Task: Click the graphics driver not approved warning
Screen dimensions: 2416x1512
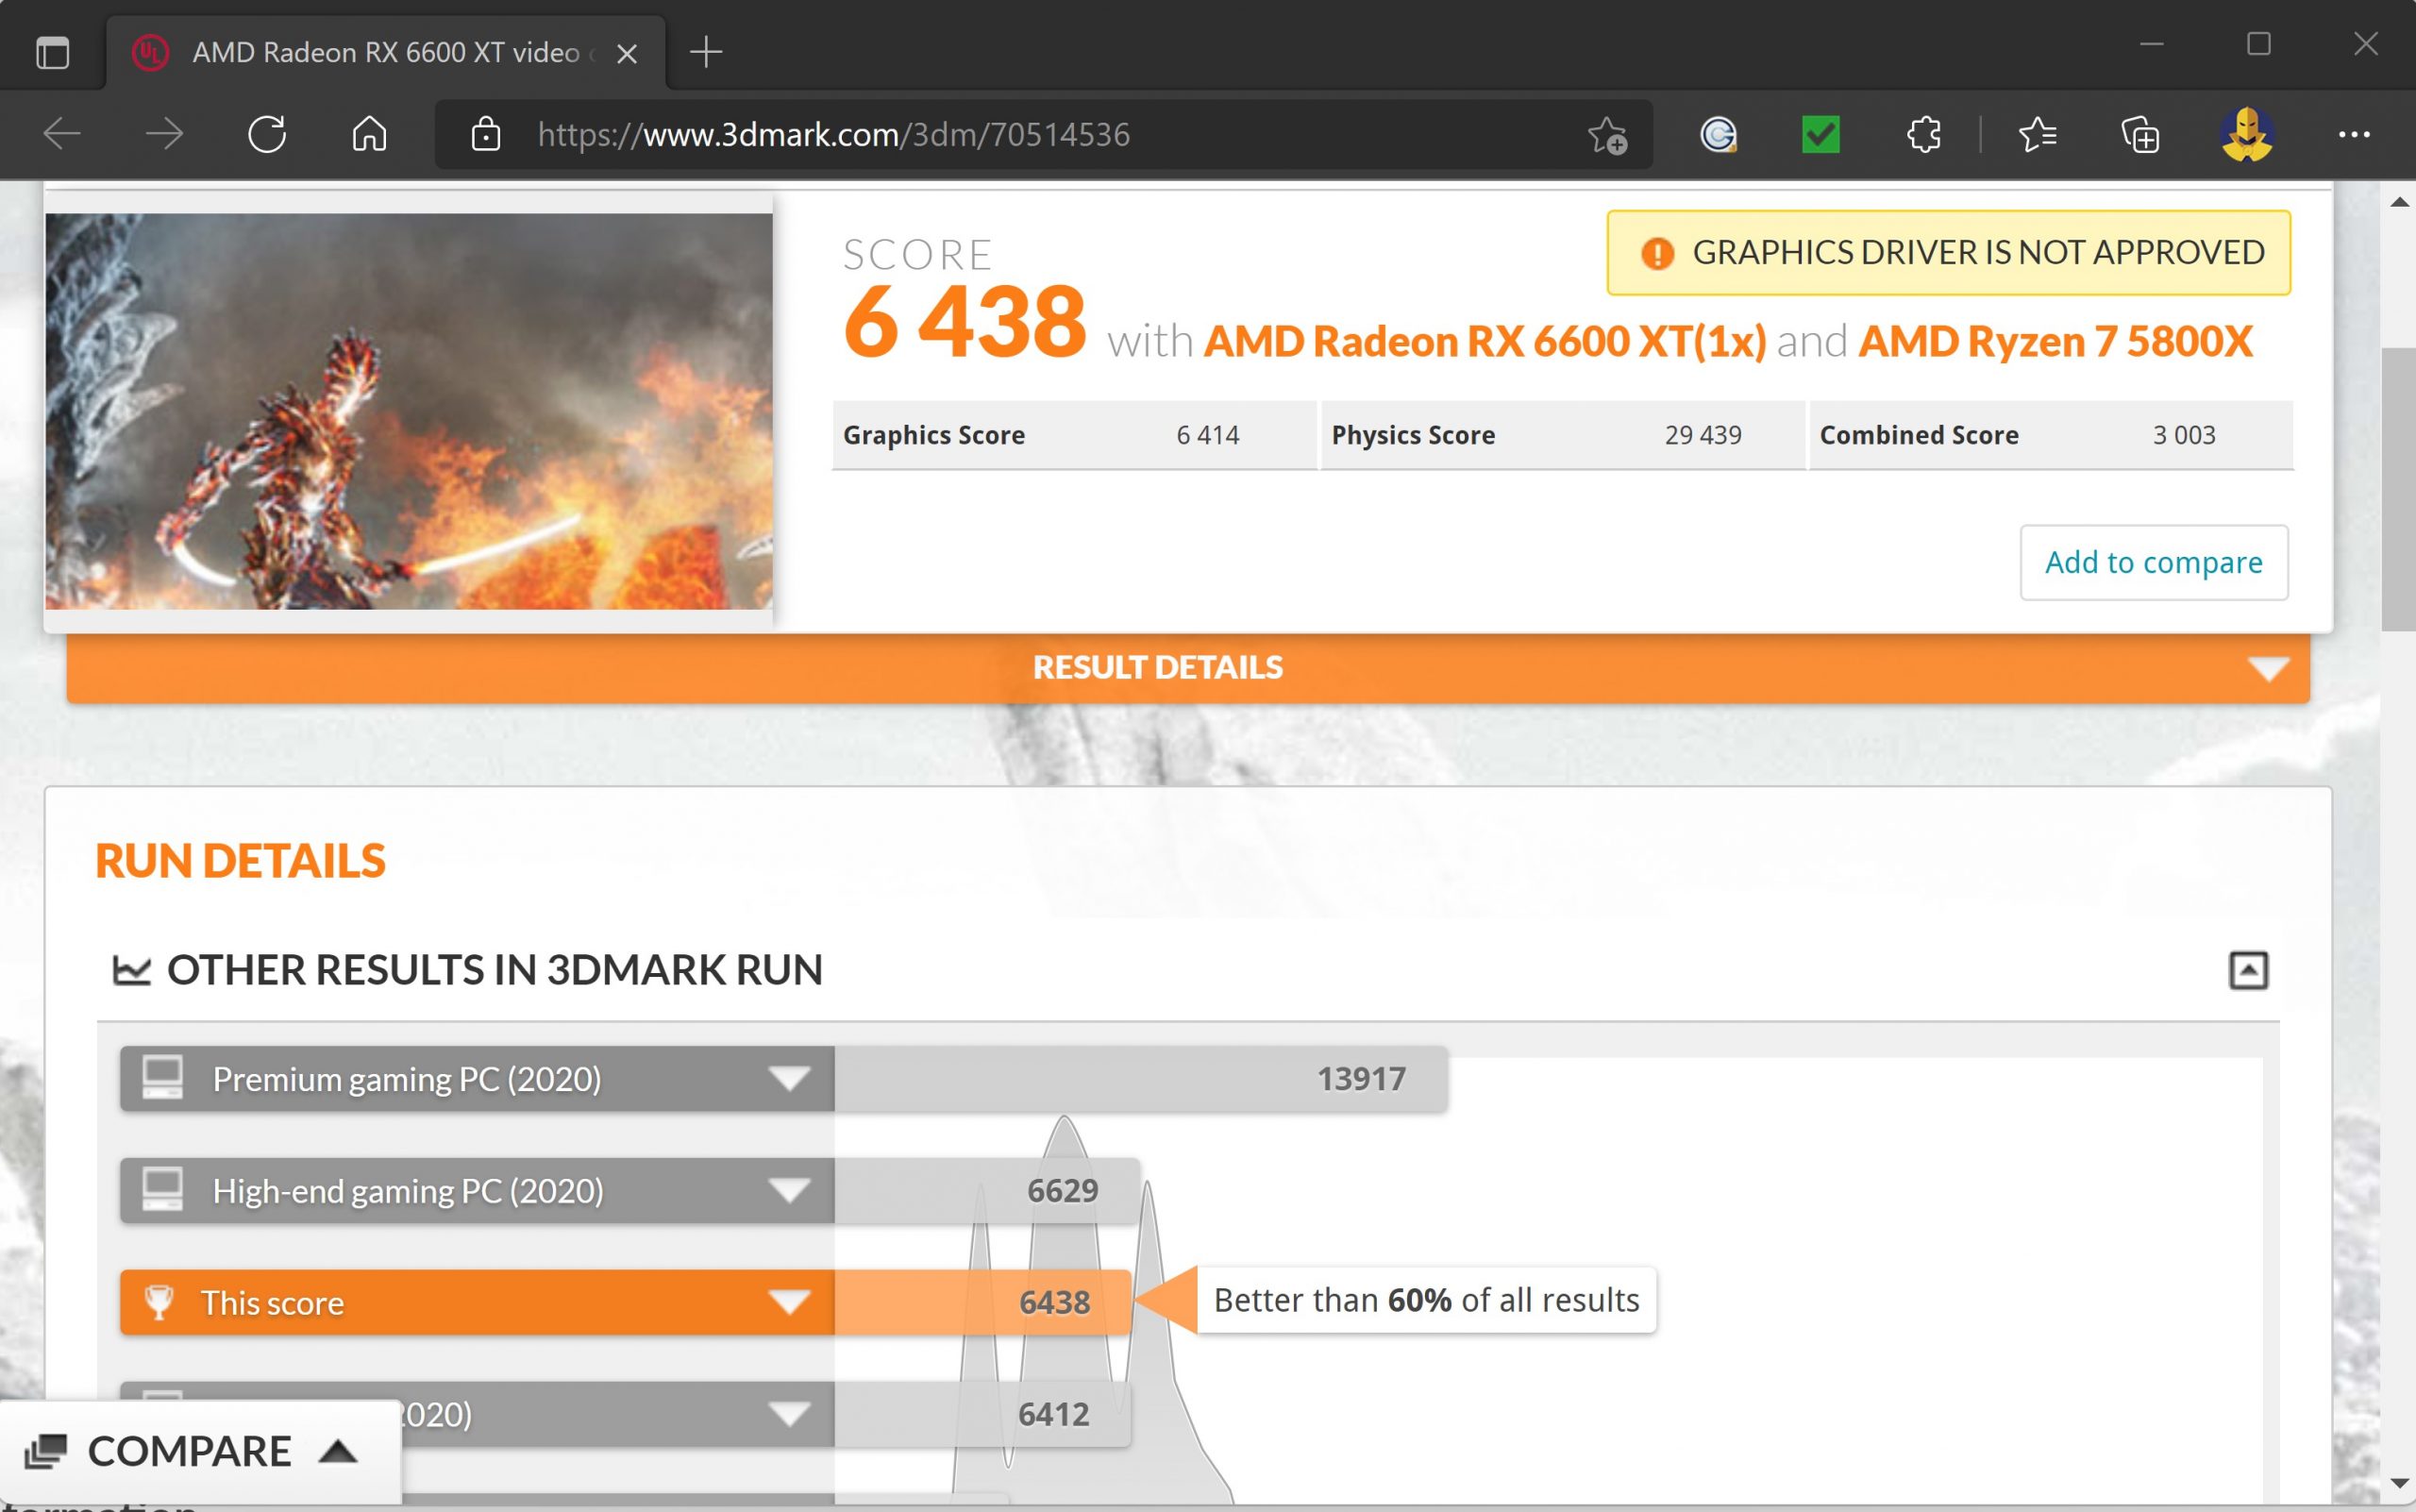Action: [1948, 253]
